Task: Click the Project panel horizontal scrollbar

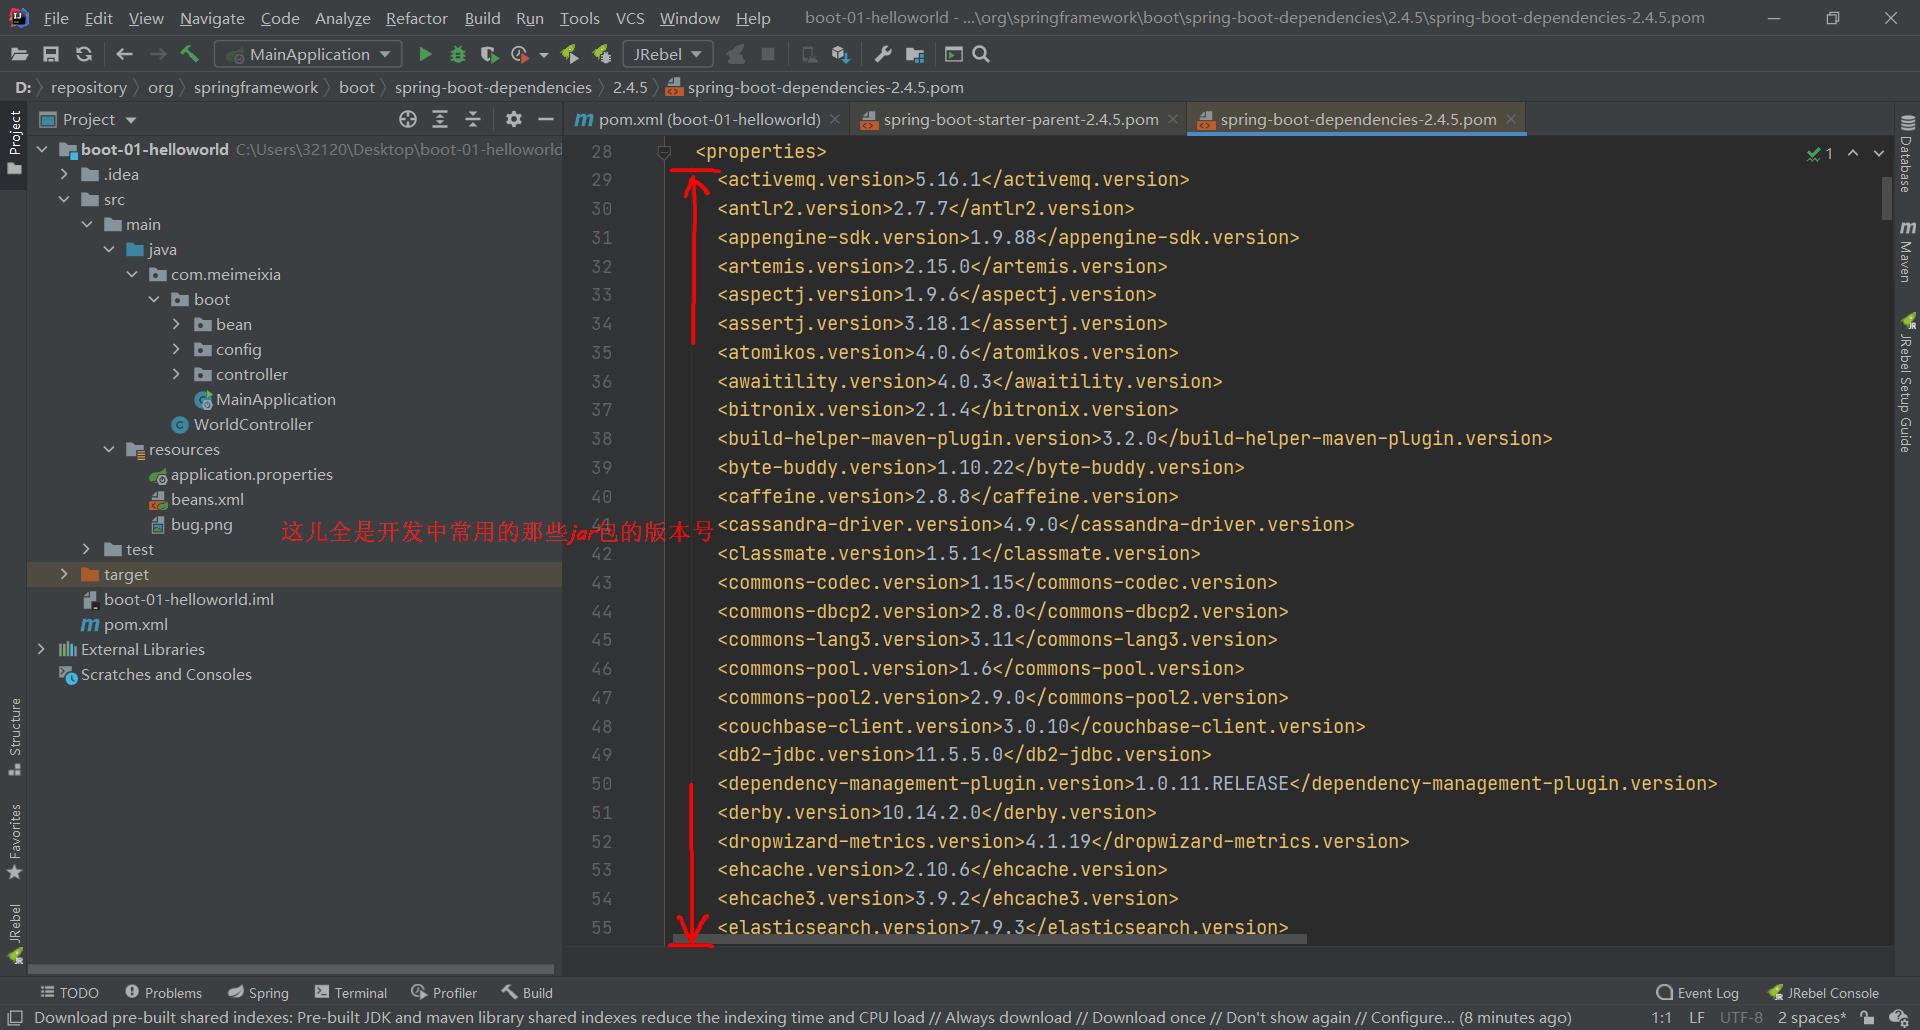Action: [x=291, y=969]
